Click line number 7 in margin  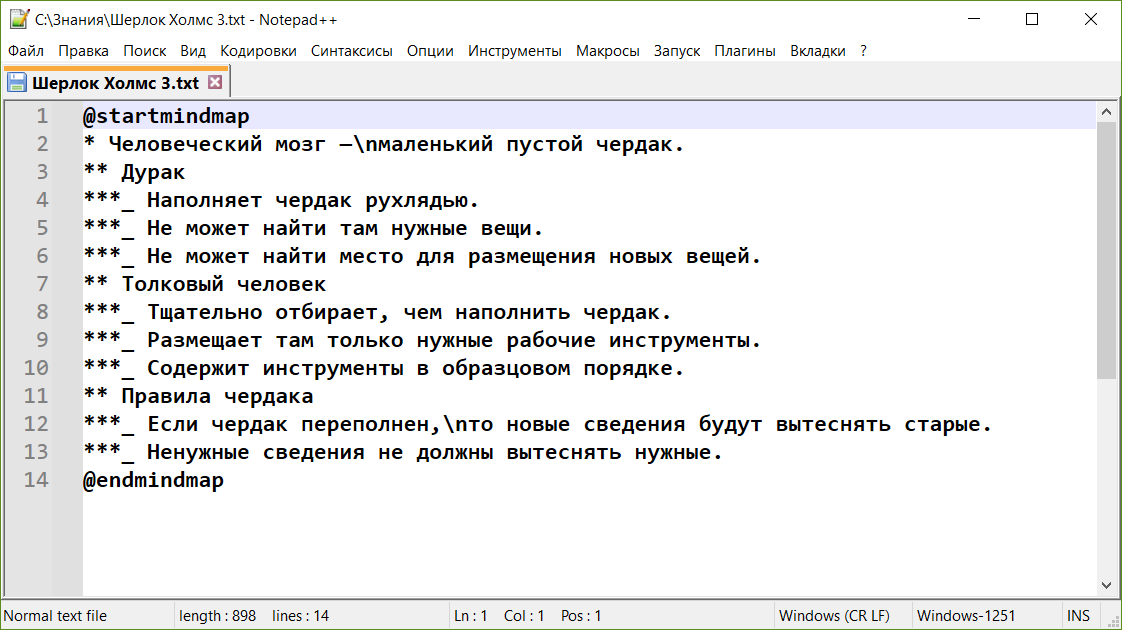tap(42, 284)
